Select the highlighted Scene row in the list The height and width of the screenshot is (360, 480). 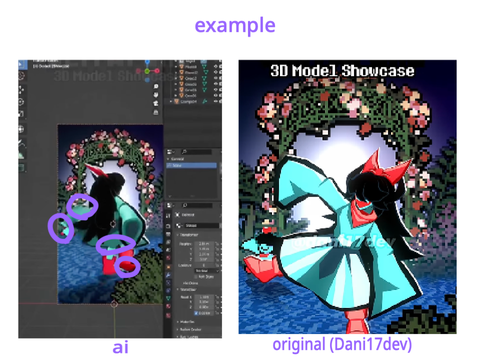tap(192, 165)
